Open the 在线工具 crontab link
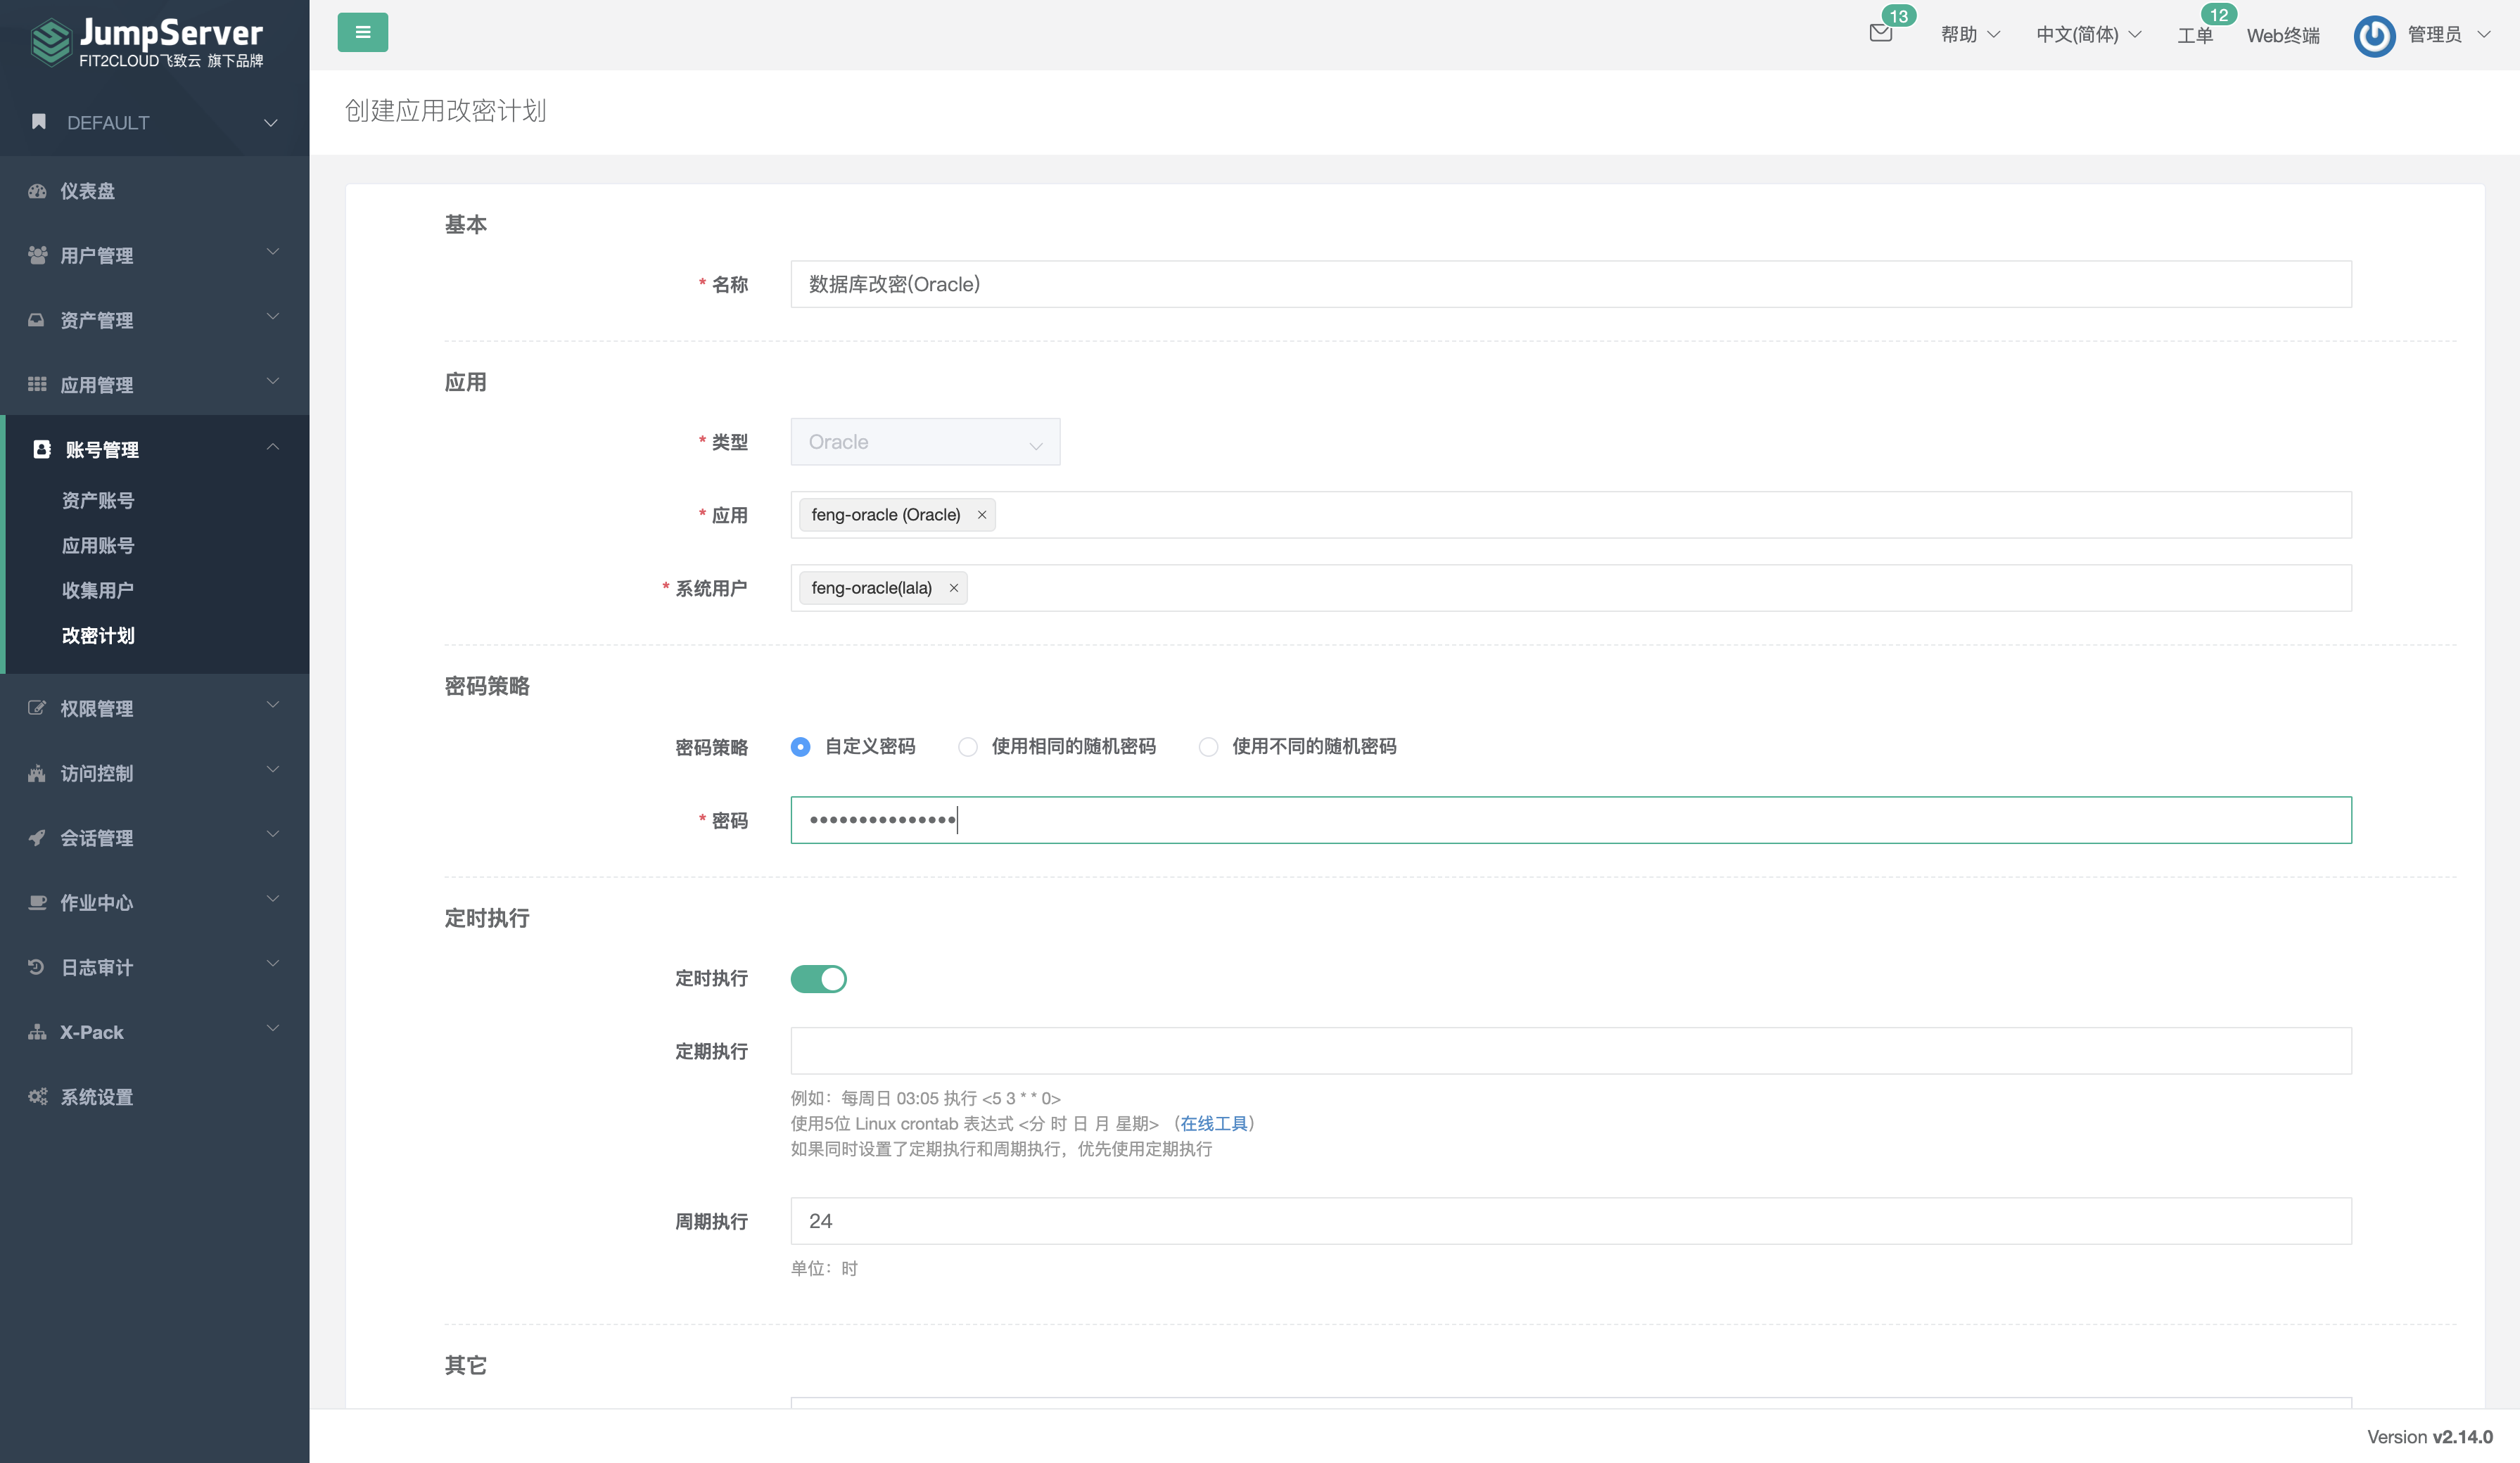The height and width of the screenshot is (1463, 2520). point(1214,1124)
